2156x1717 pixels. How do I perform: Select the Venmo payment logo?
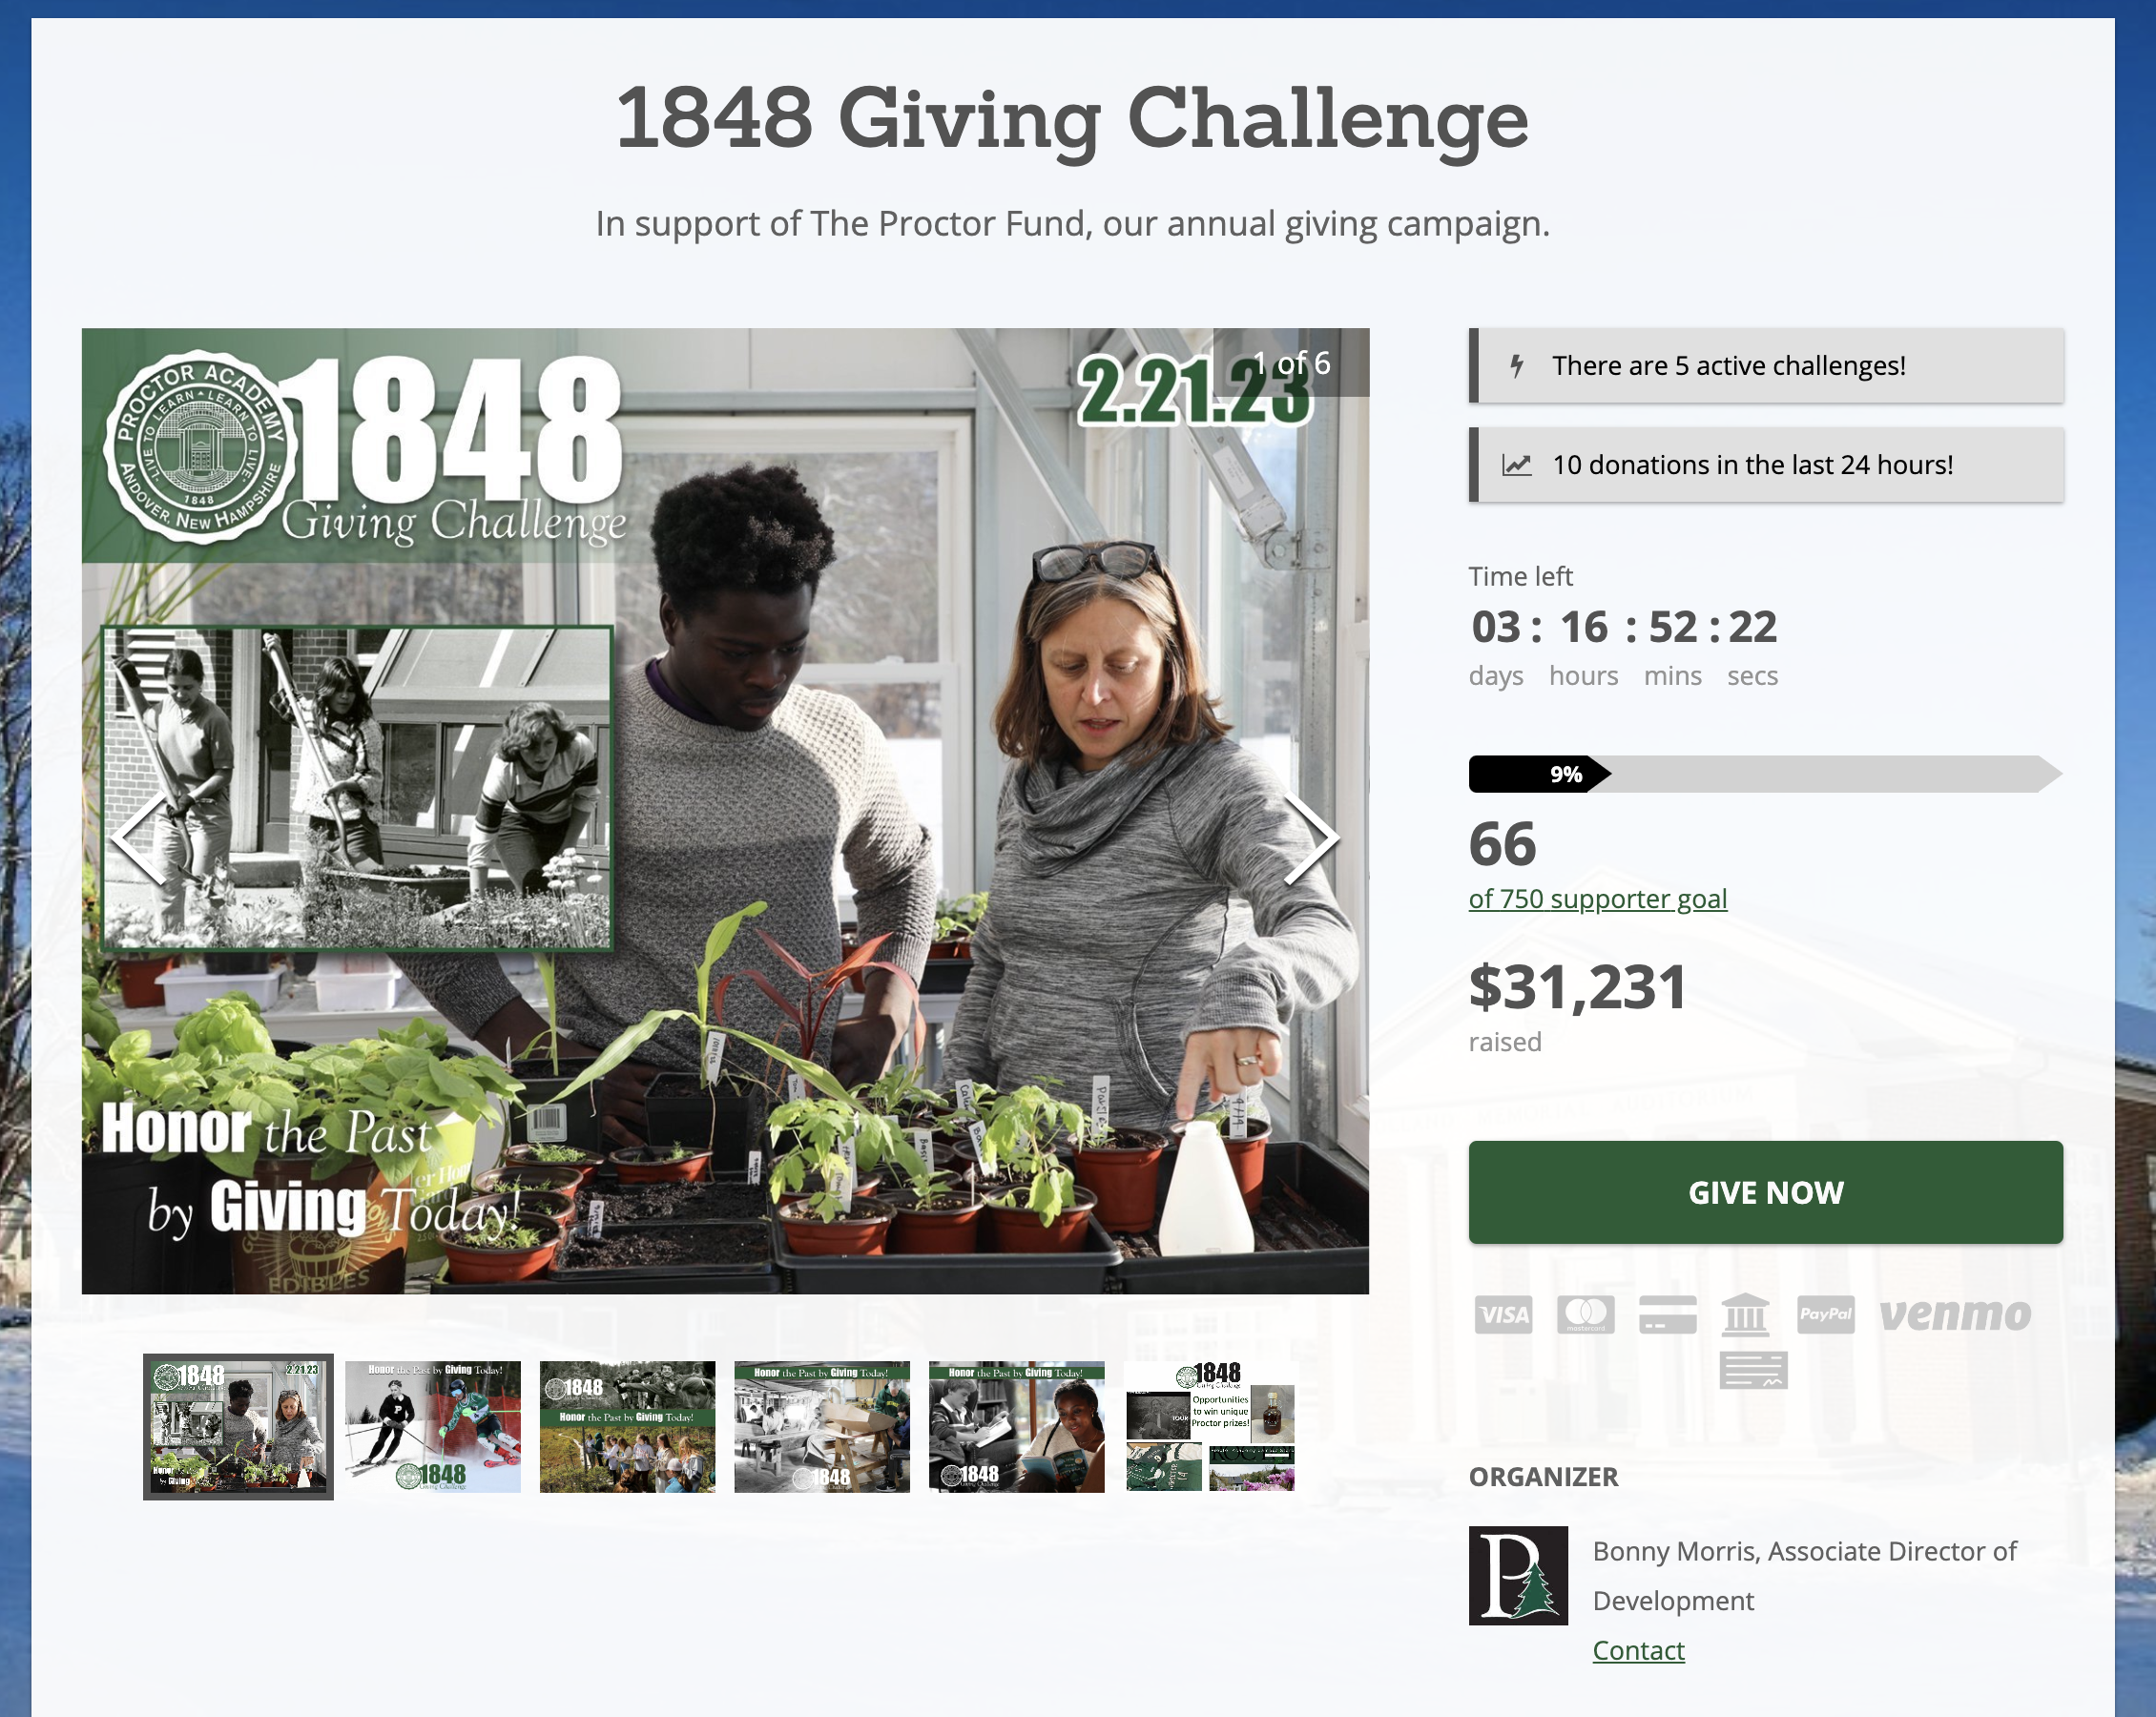1955,1314
